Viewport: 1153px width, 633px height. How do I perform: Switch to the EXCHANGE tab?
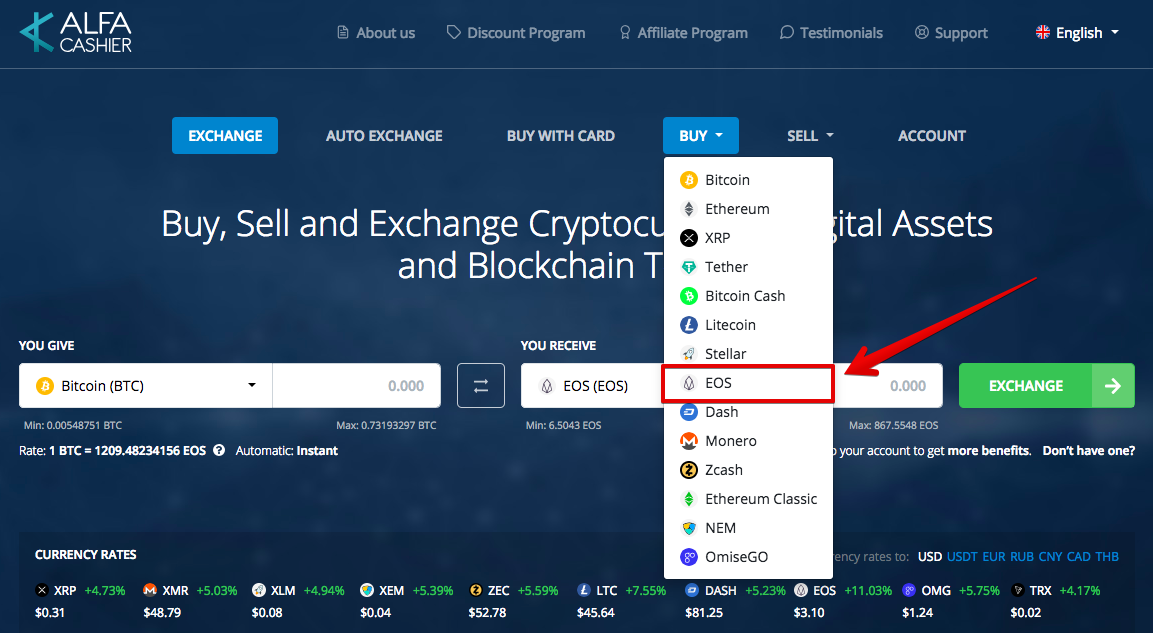tap(225, 135)
